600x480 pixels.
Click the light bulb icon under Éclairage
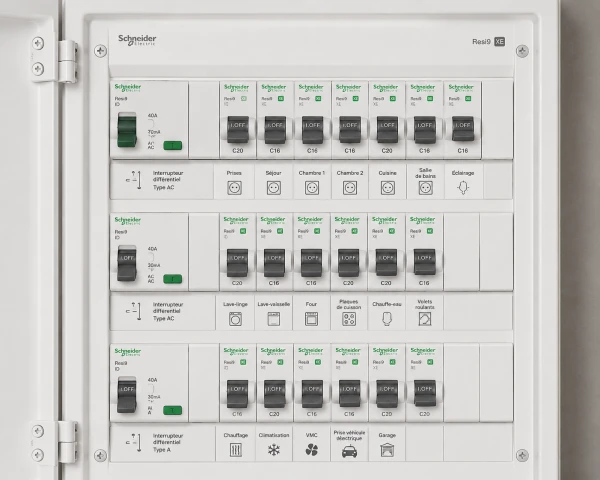463,188
